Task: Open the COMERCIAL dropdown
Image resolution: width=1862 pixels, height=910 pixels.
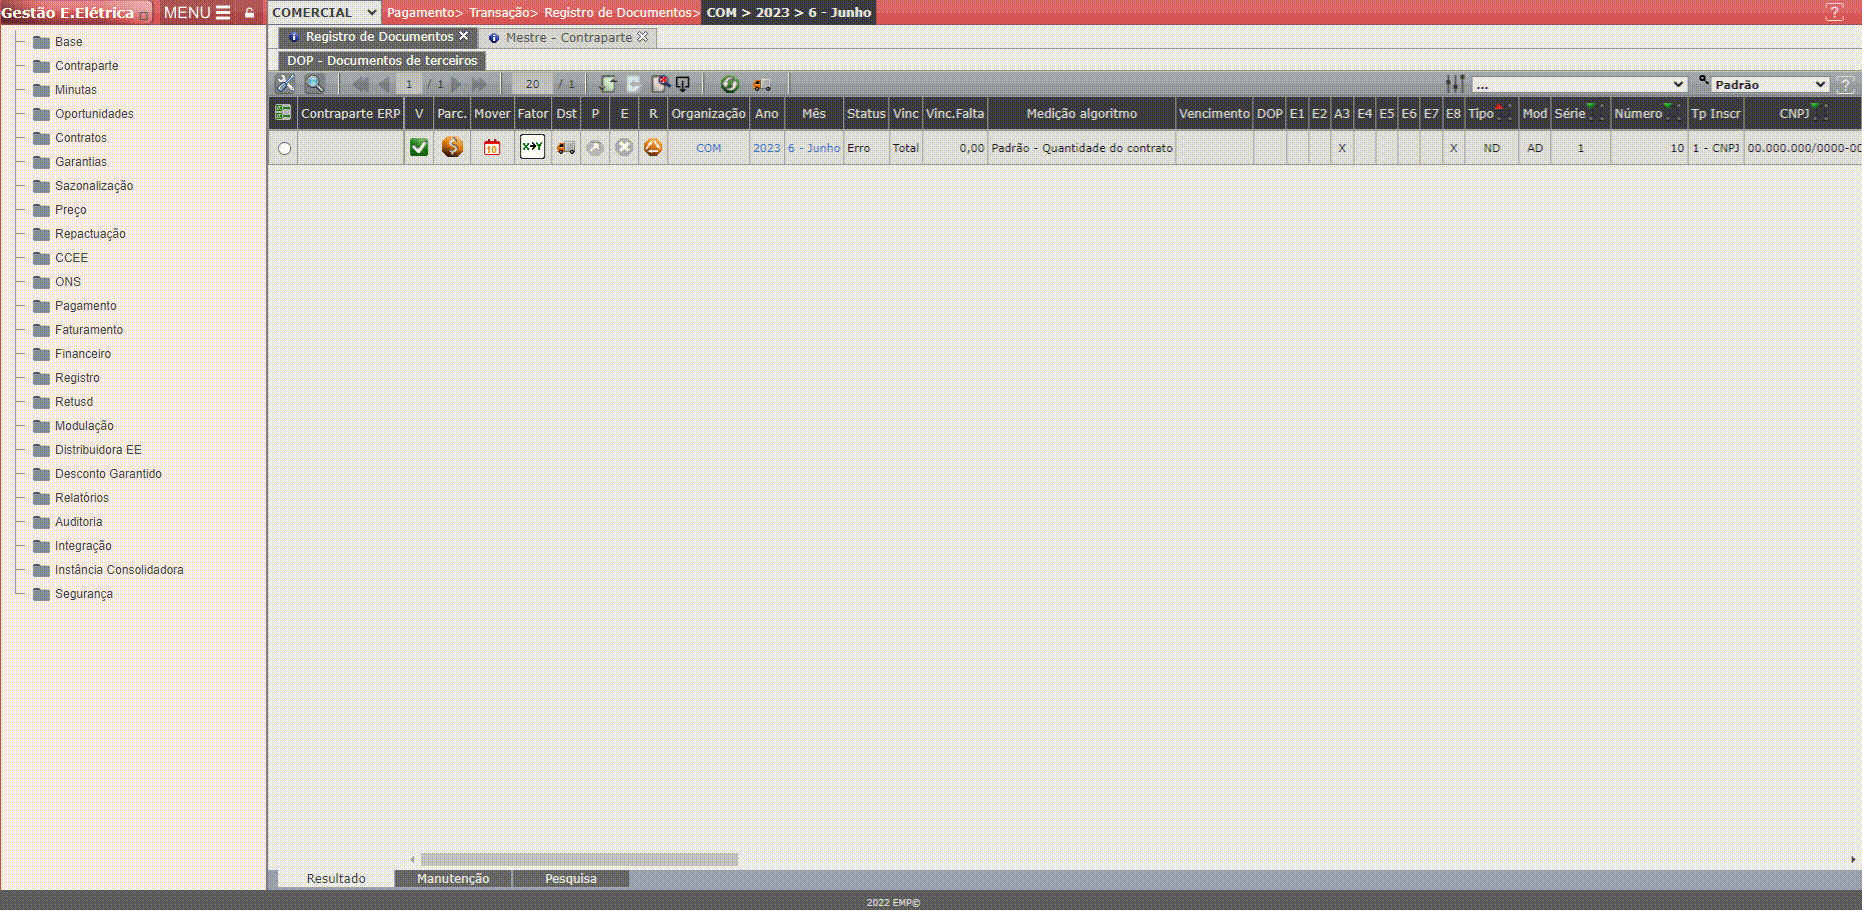Action: click(324, 13)
